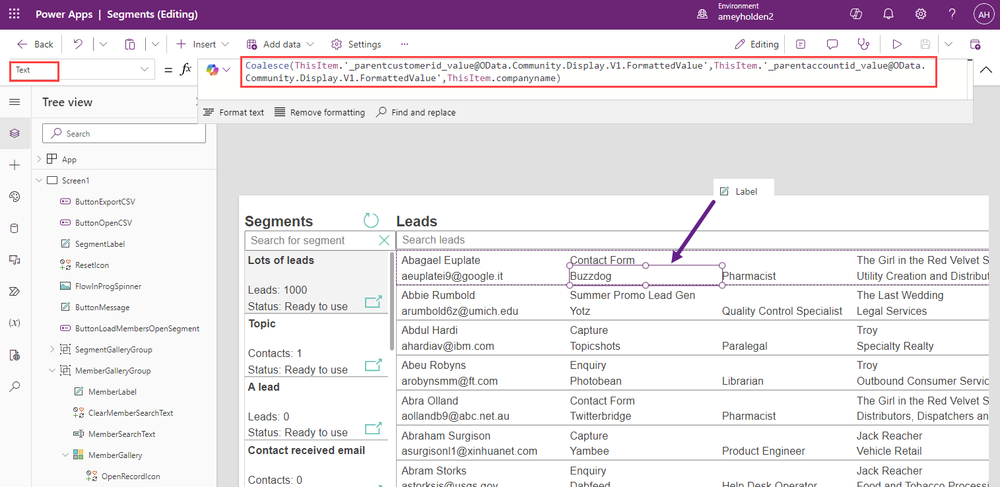Click the Publish icon at toolbar end
Screen dimensions: 1000x487
click(x=974, y=44)
